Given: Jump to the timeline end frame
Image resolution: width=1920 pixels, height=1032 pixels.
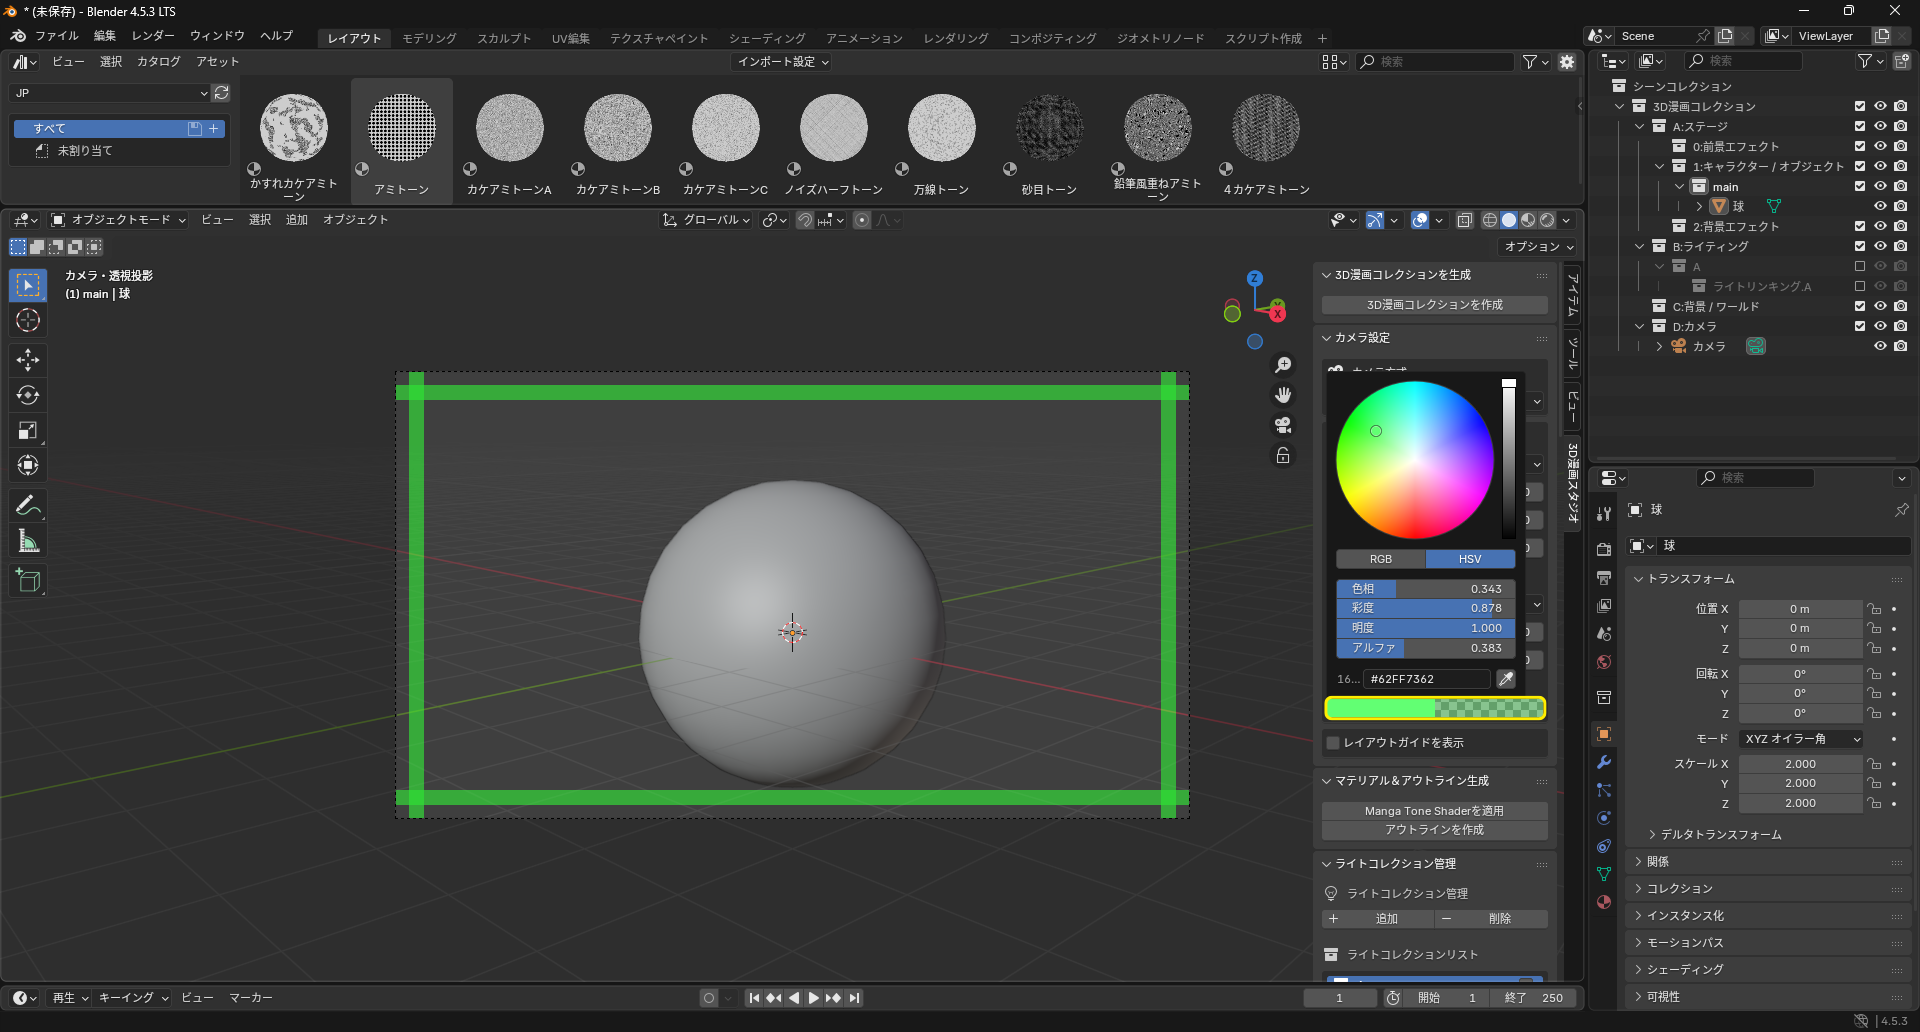Looking at the screenshot, I should [854, 998].
